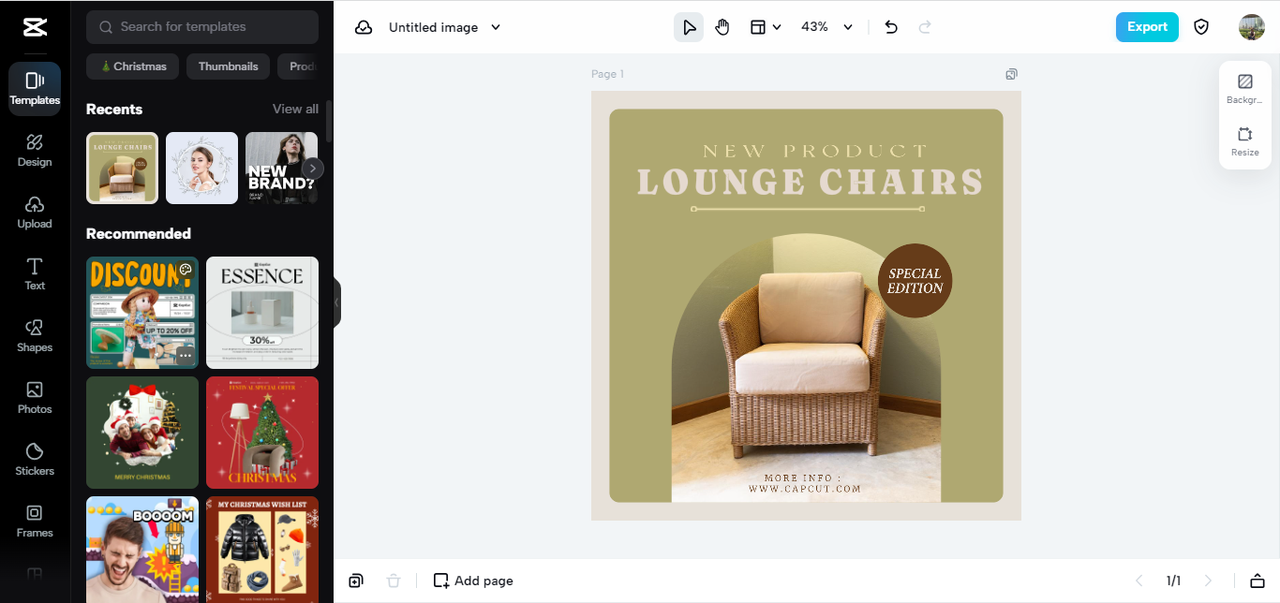Image resolution: width=1280 pixels, height=603 pixels.
Task: Open the Untitled image name dropdown
Action: (x=444, y=27)
